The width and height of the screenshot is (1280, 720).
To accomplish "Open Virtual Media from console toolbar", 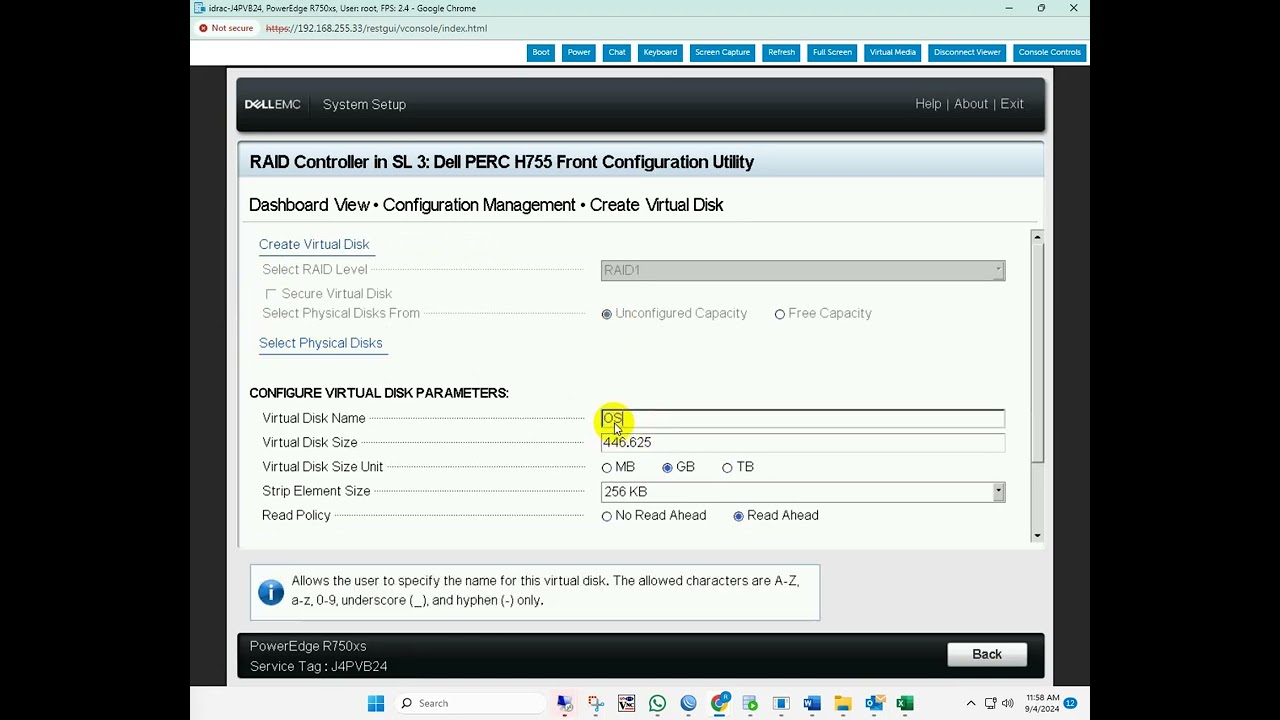I will click(x=893, y=52).
